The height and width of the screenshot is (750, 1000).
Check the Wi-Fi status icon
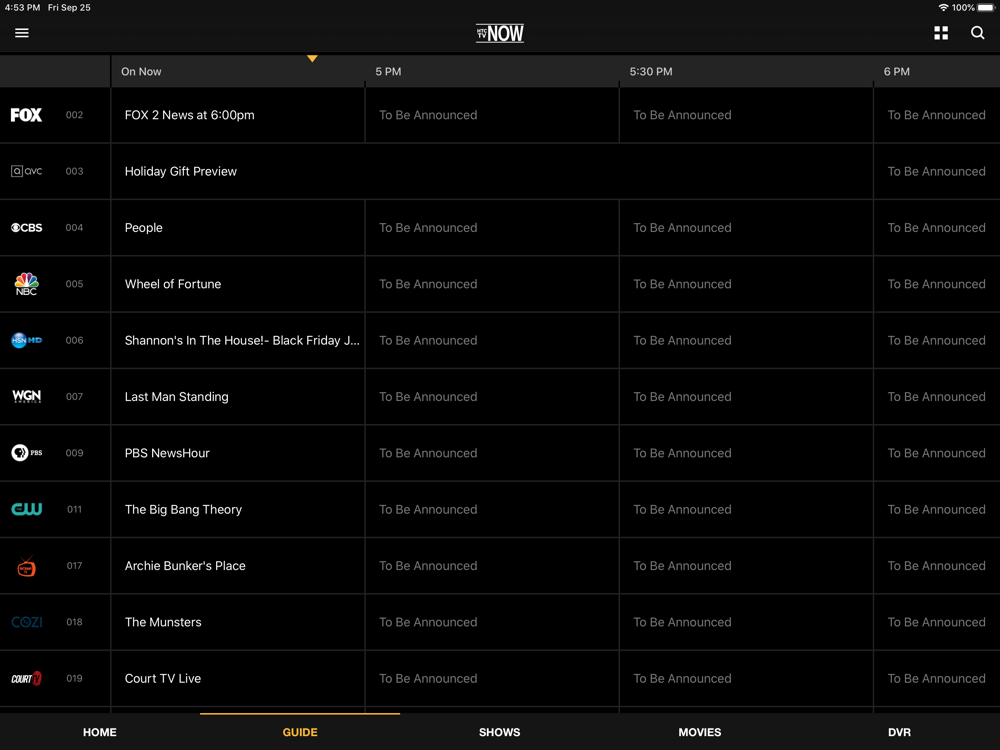pos(943,8)
